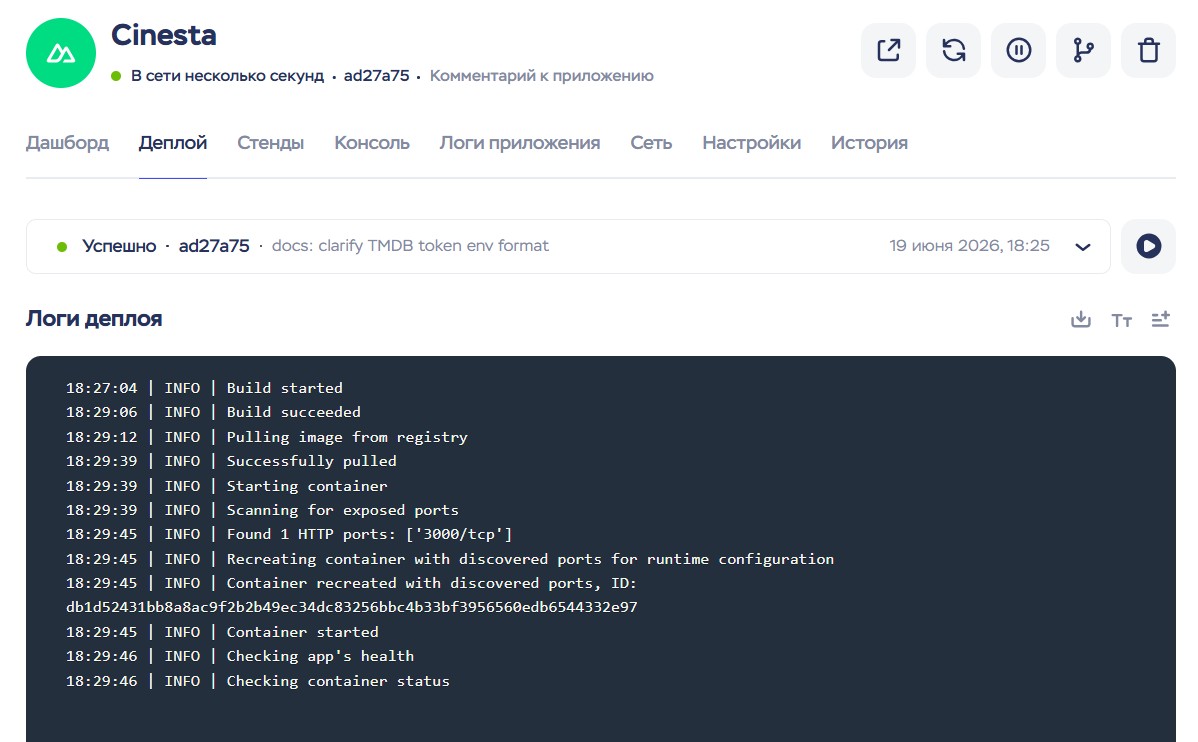Click the Успешно deploy status label

point(119,246)
